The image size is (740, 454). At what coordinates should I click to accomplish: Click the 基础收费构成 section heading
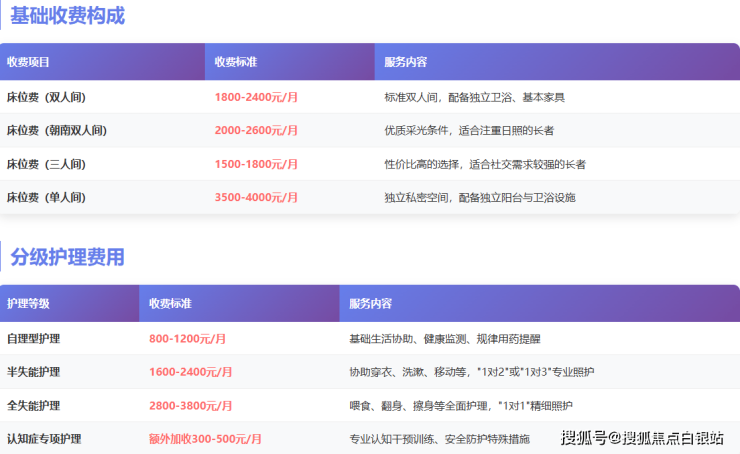tap(68, 16)
